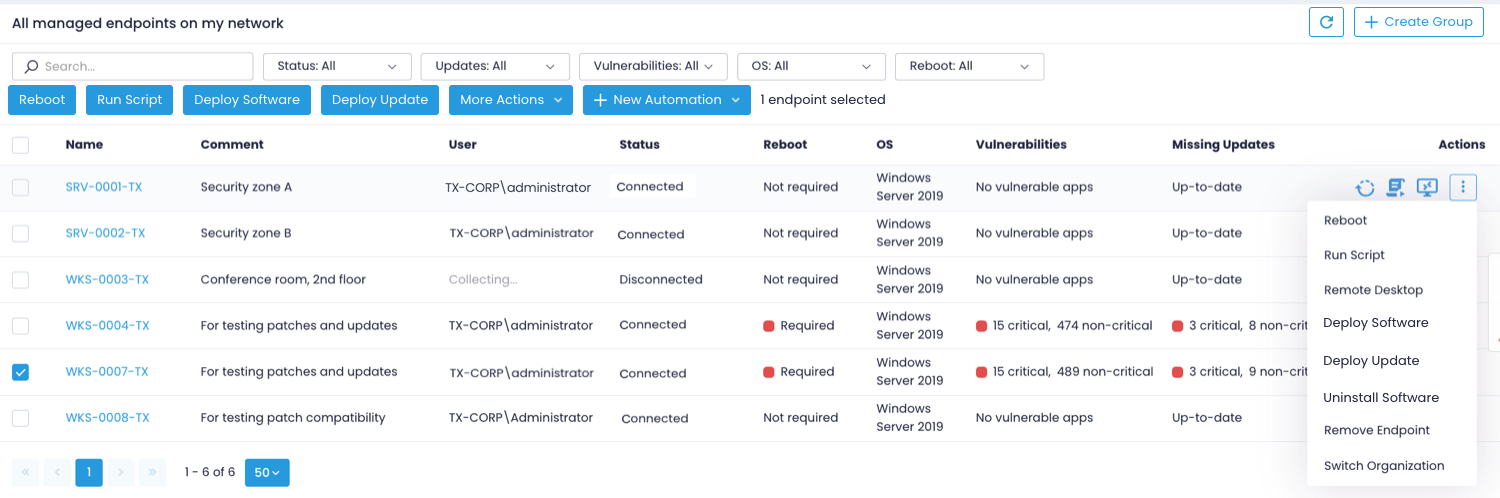1500x498 pixels.
Task: Expand the New Automation dropdown button
Action: [667, 100]
